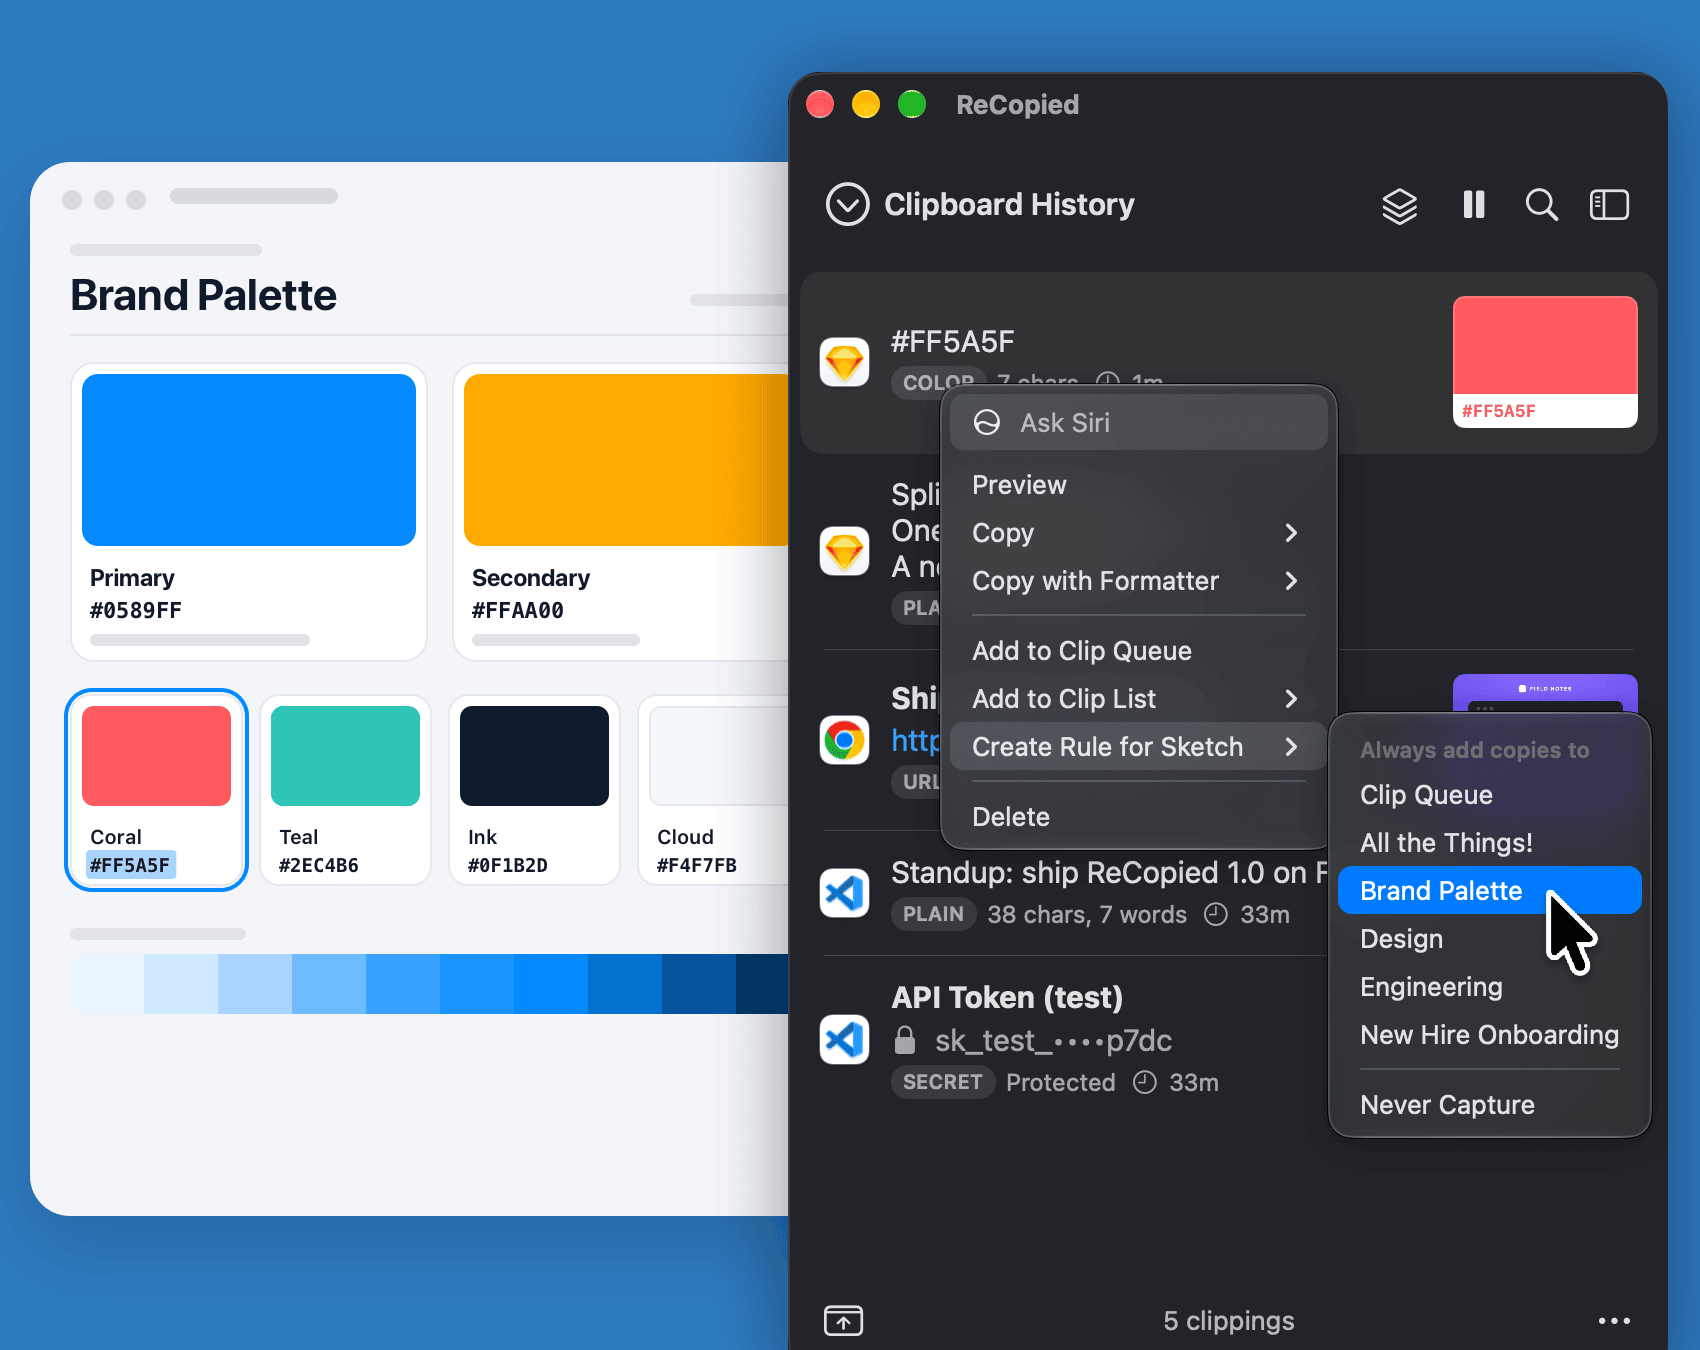This screenshot has height=1350, width=1700.
Task: Choose Delete from the context menu
Action: [1138, 817]
